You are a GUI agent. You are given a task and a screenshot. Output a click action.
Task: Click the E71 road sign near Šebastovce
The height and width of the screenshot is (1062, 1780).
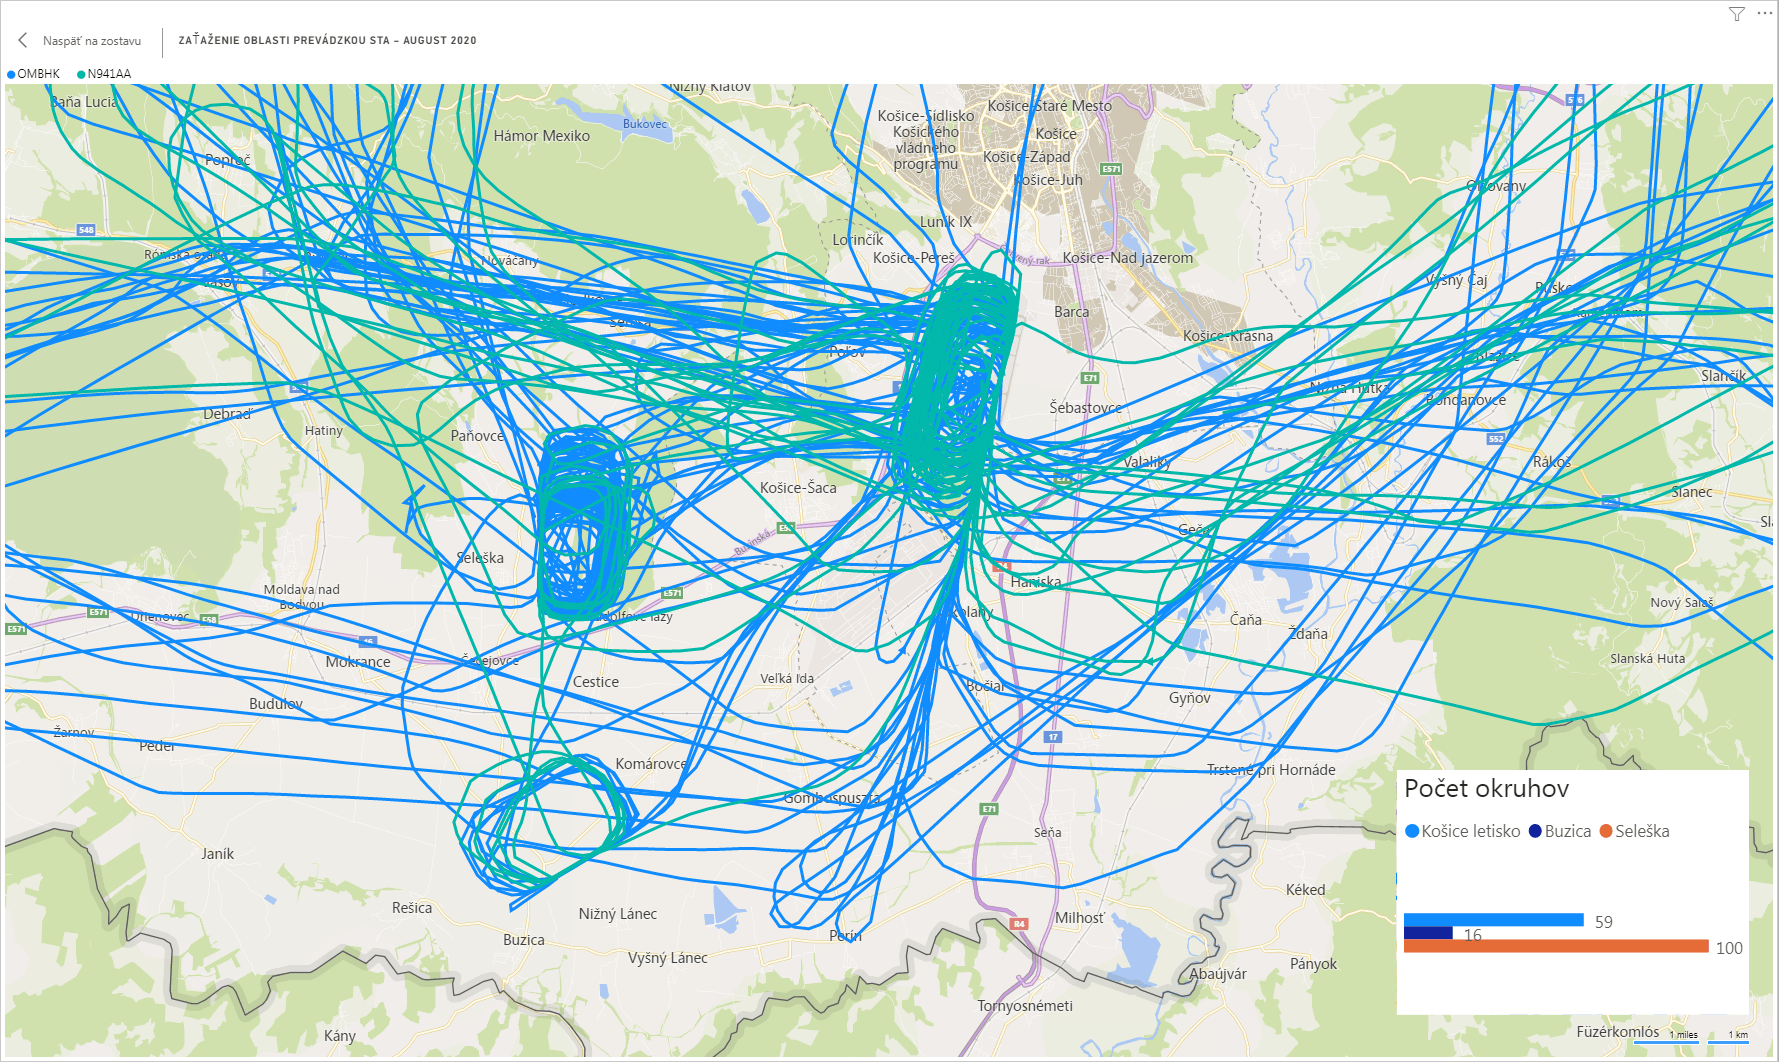[1090, 378]
